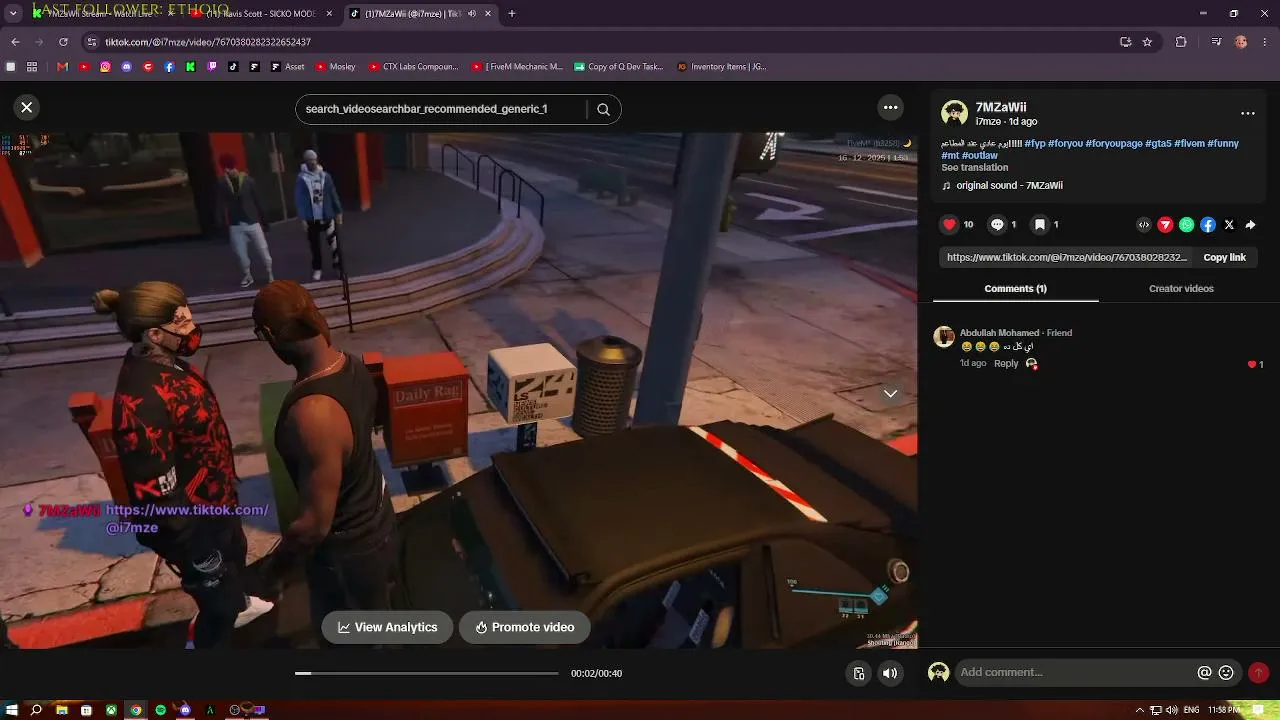1280x720 pixels.
Task: Seek the video using the progress bar
Action: coord(427,673)
